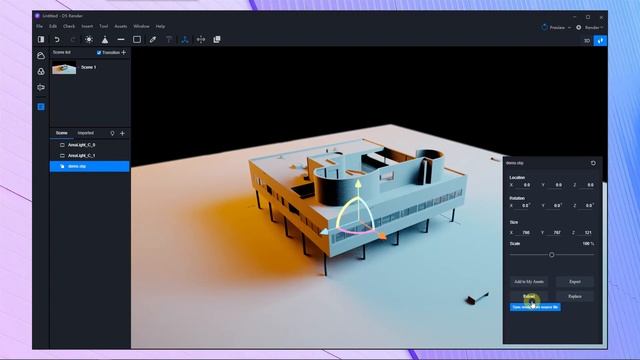Click the blue sync button at top right
This screenshot has width=640, height=360.
tap(600, 40)
